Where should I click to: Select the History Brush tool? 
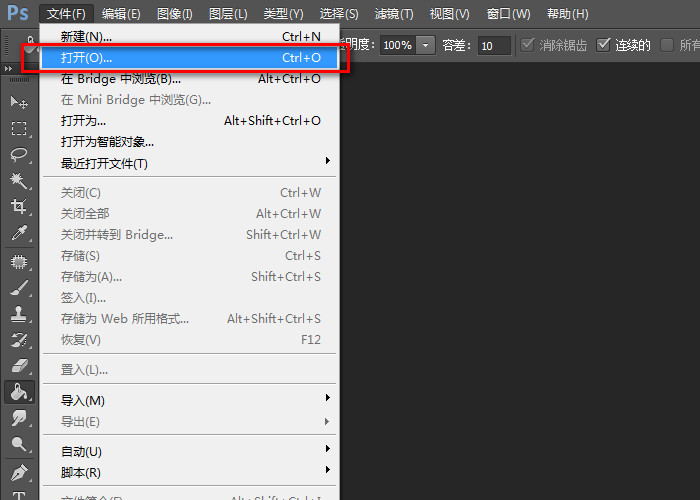pos(19,340)
